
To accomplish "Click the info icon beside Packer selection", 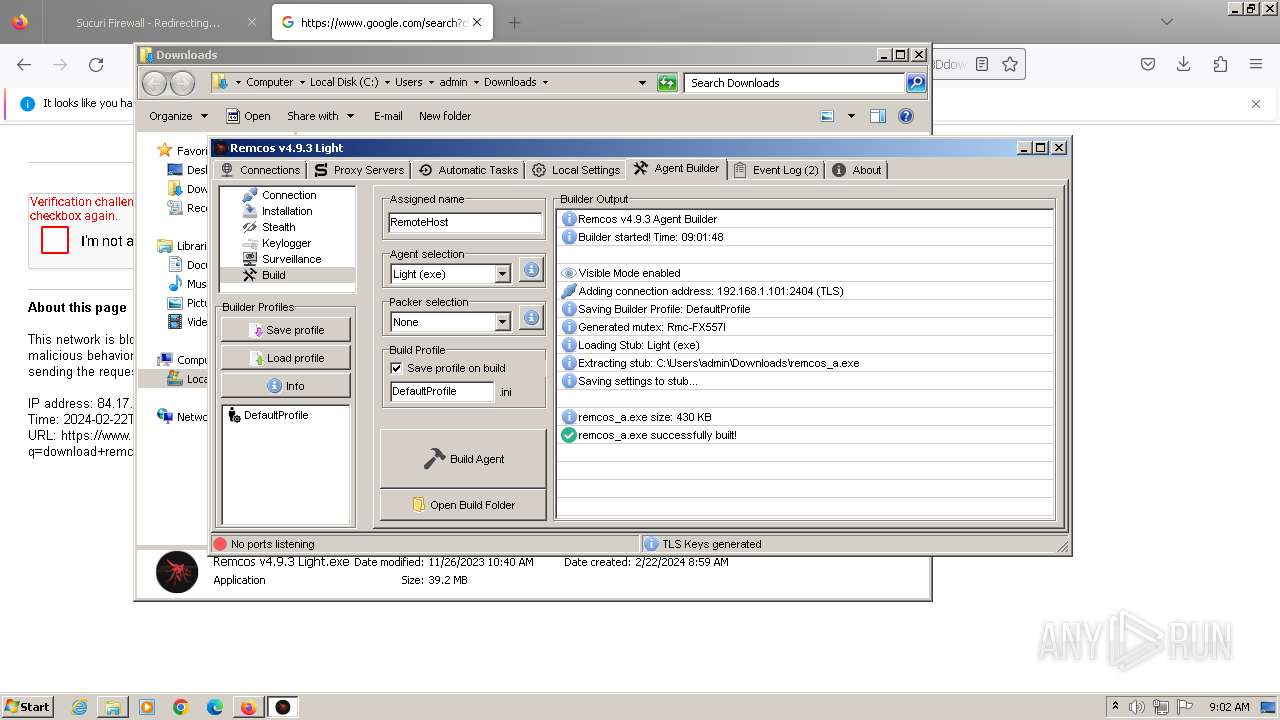I will (x=531, y=318).
